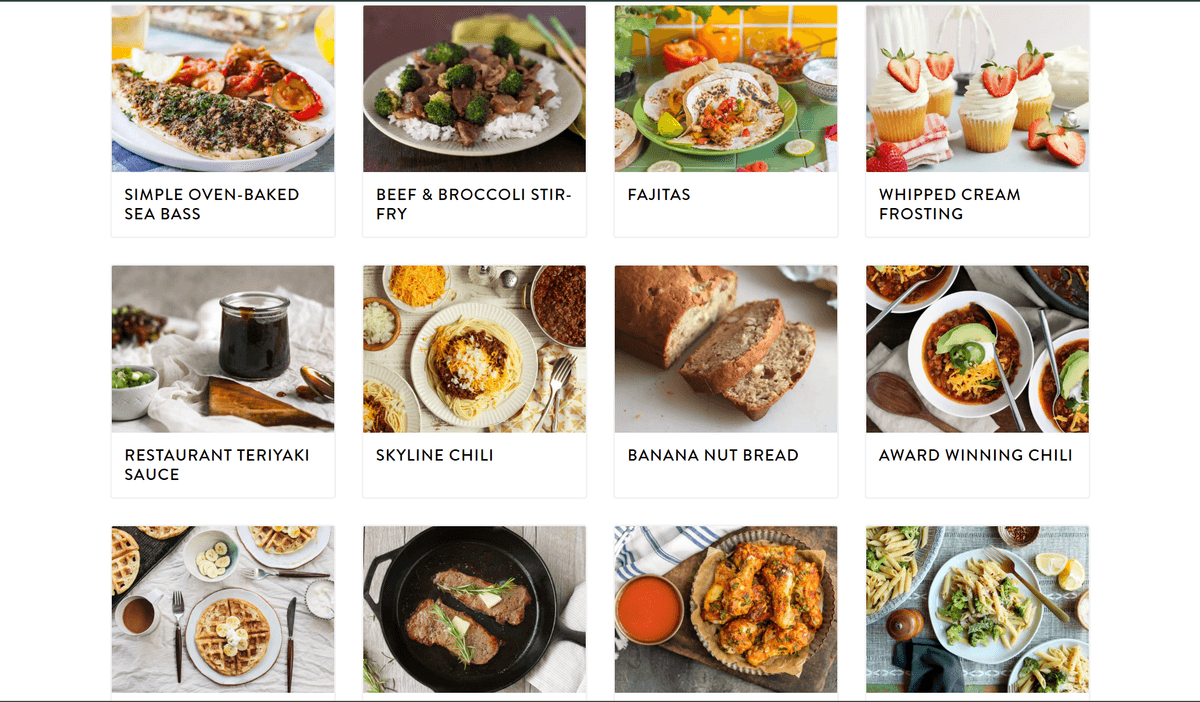Open the Fajitas recipe image
Viewport: 1200px width, 702px height.
coord(726,88)
